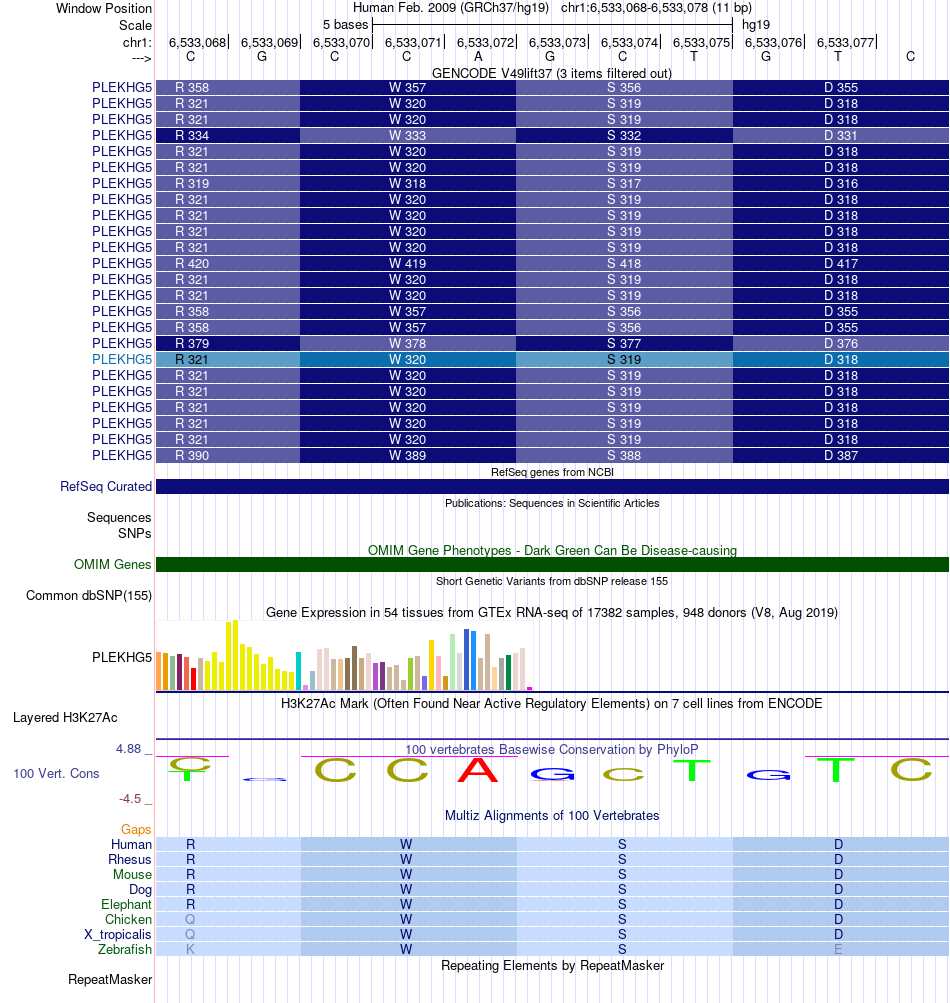The width and height of the screenshot is (950, 1003).
Task: Select the H3K27Ac Mark ENCODE track title
Action: pyautogui.click(x=552, y=704)
